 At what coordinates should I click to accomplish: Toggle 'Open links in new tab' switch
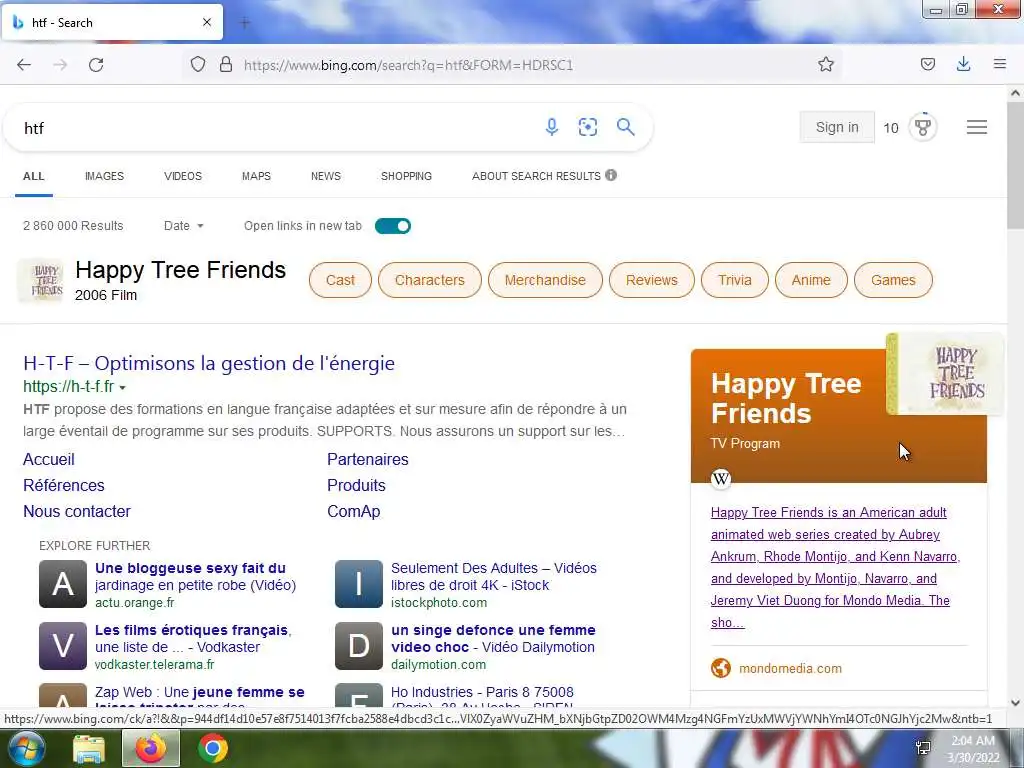[x=392, y=226]
